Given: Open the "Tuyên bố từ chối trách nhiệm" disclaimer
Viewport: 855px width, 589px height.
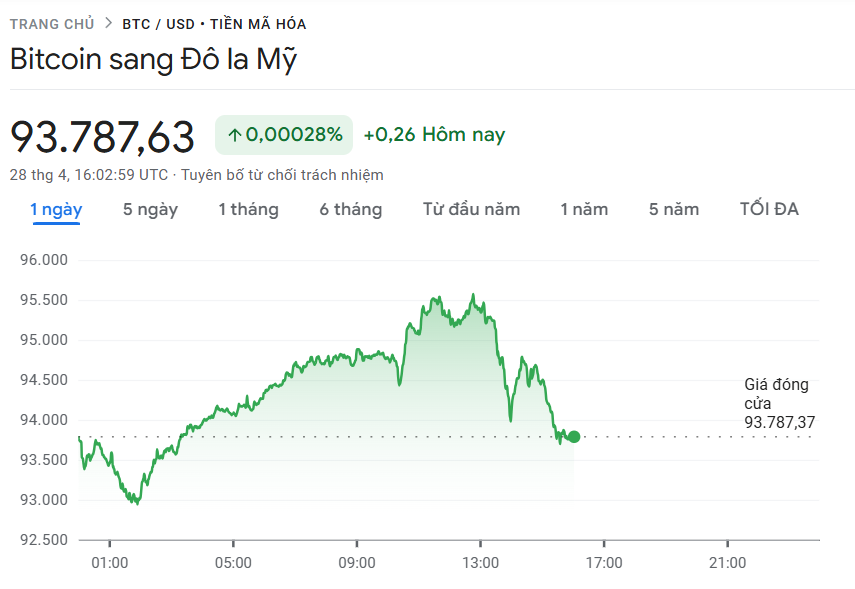Looking at the screenshot, I should [x=276, y=174].
